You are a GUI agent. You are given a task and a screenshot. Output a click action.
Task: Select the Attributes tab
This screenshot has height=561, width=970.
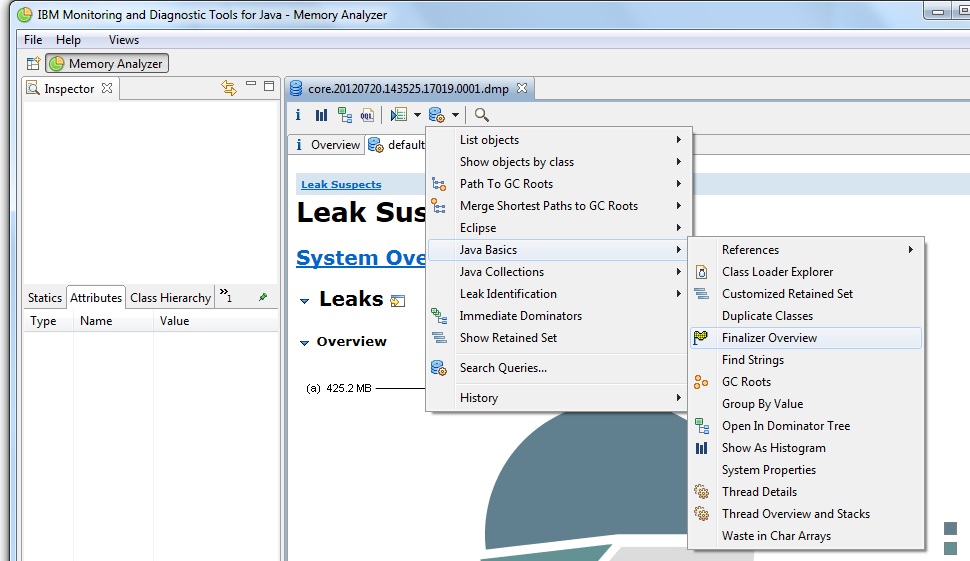(96, 298)
